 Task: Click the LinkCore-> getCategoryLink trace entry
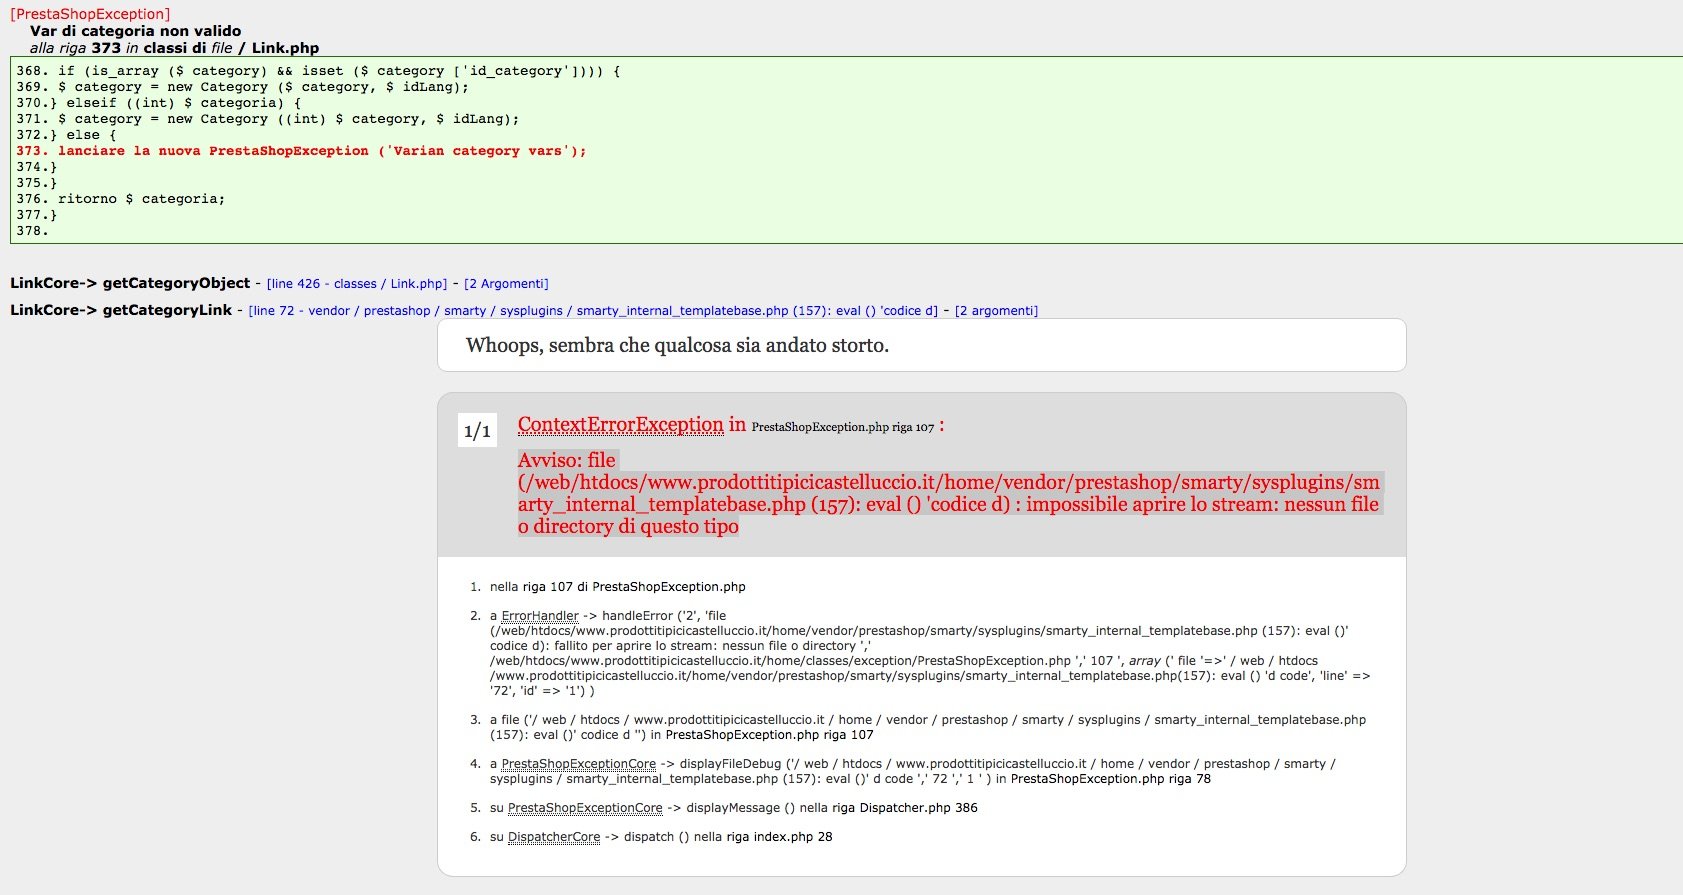(121, 310)
